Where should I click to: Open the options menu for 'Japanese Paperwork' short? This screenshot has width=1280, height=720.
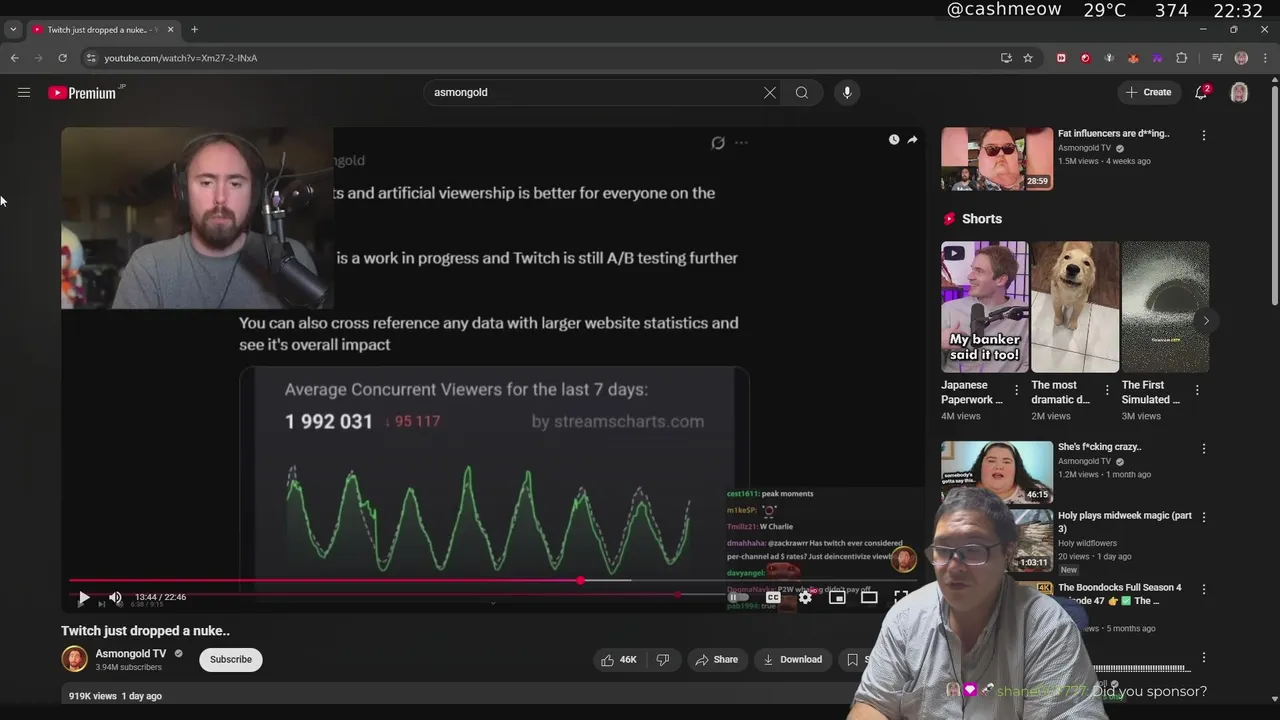(x=1016, y=390)
